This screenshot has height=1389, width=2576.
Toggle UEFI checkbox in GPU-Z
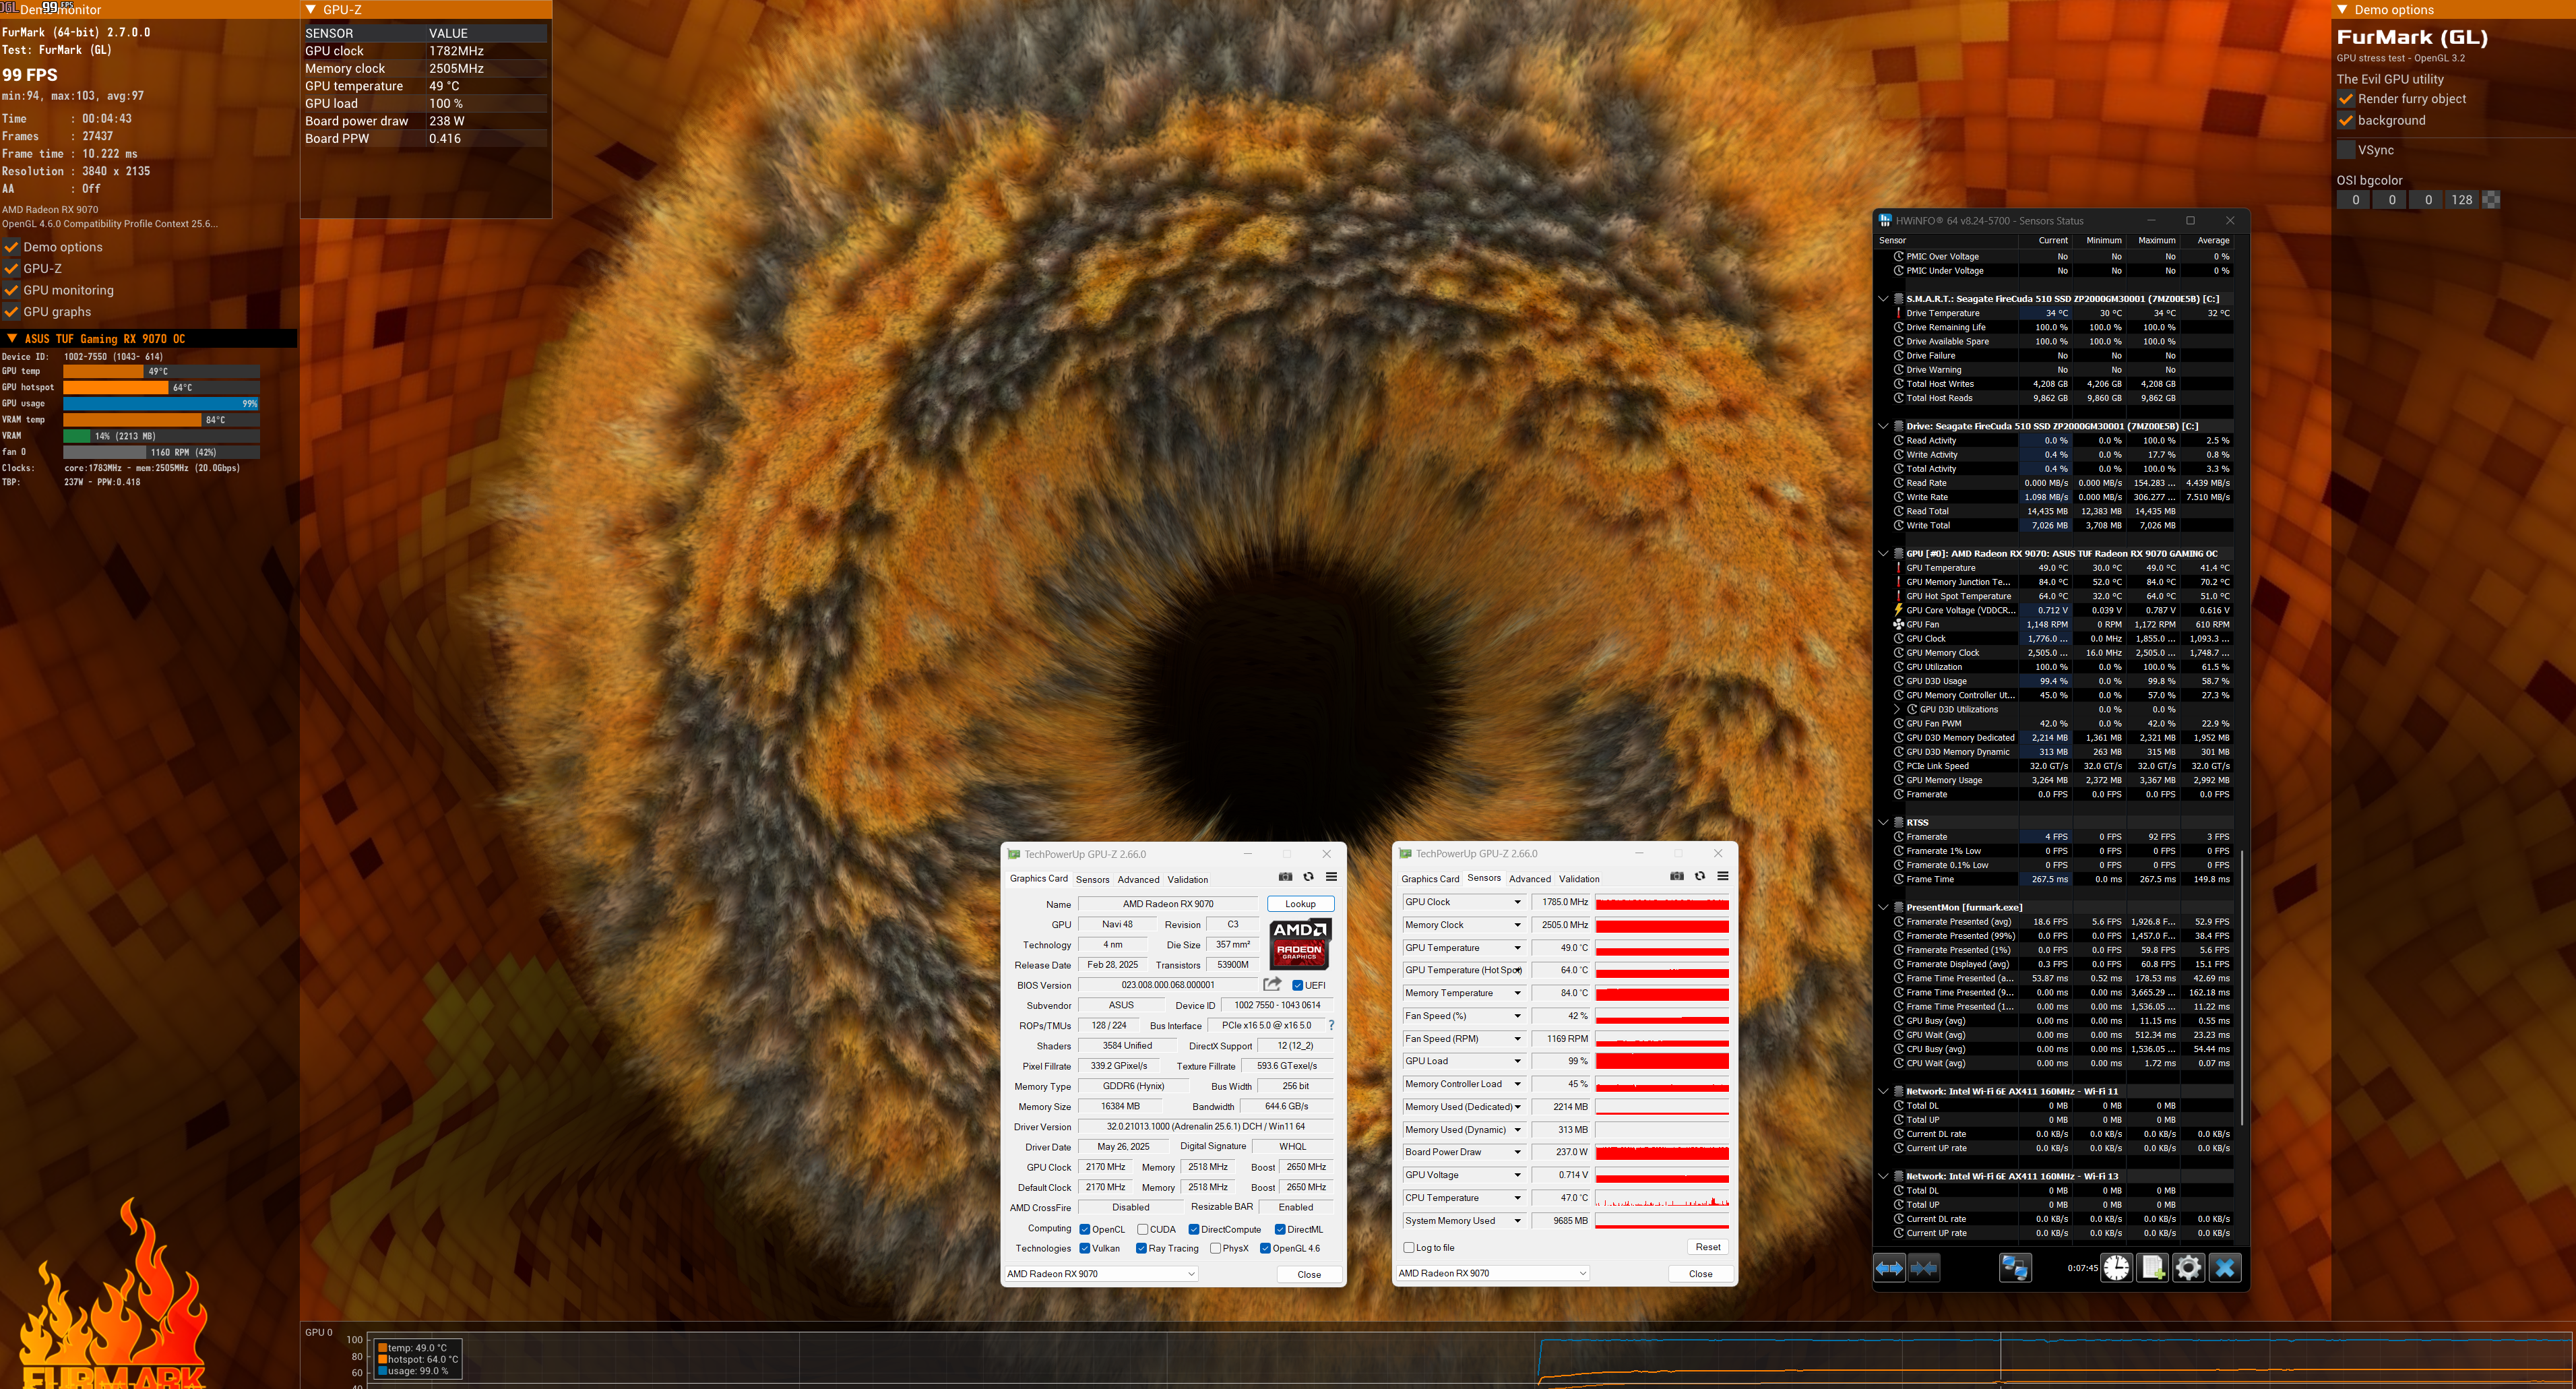coord(1297,985)
